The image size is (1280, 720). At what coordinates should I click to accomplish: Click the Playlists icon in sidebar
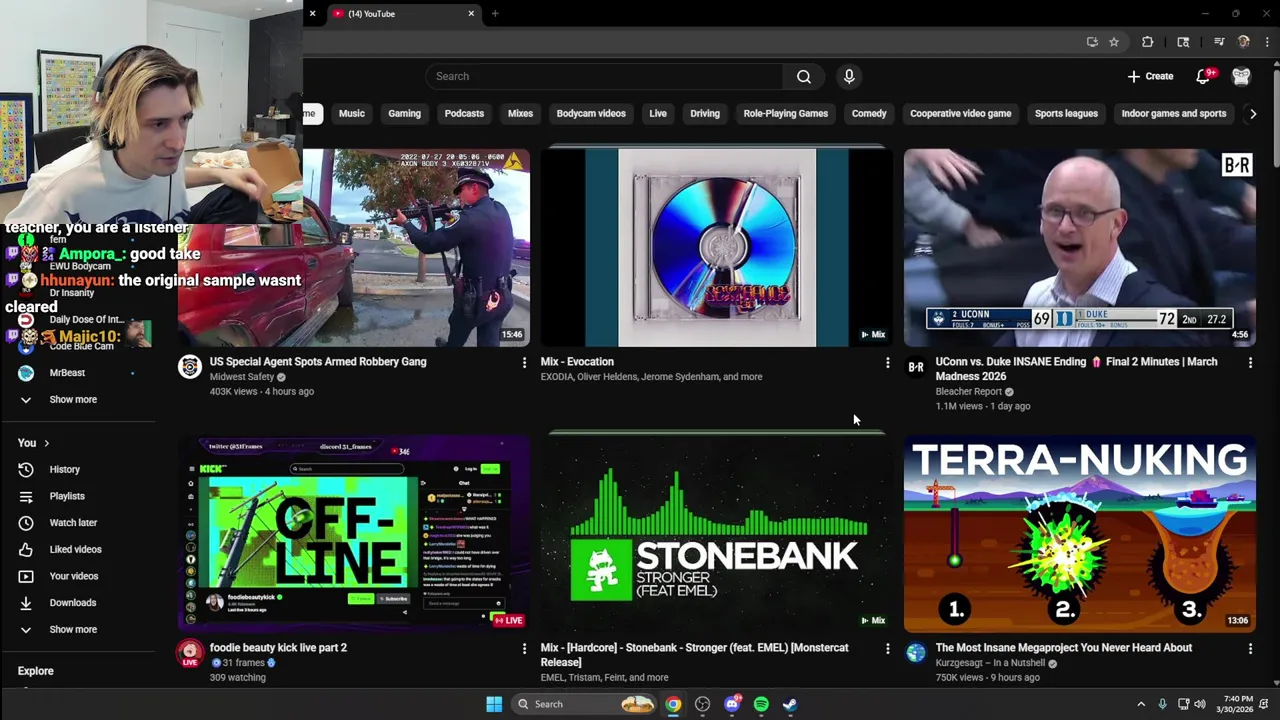point(26,496)
